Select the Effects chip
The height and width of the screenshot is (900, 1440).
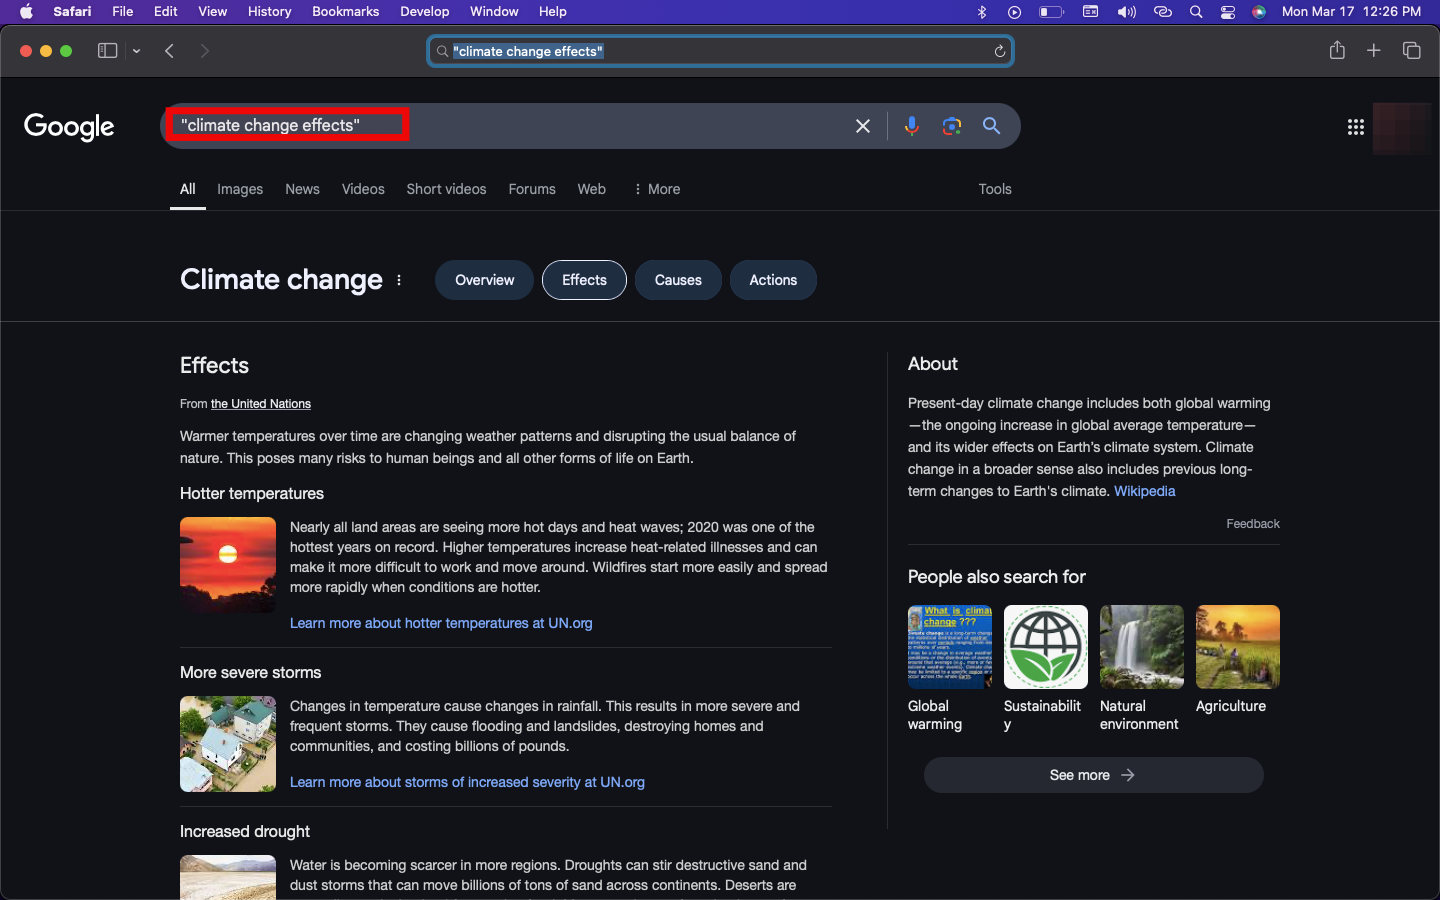(584, 280)
